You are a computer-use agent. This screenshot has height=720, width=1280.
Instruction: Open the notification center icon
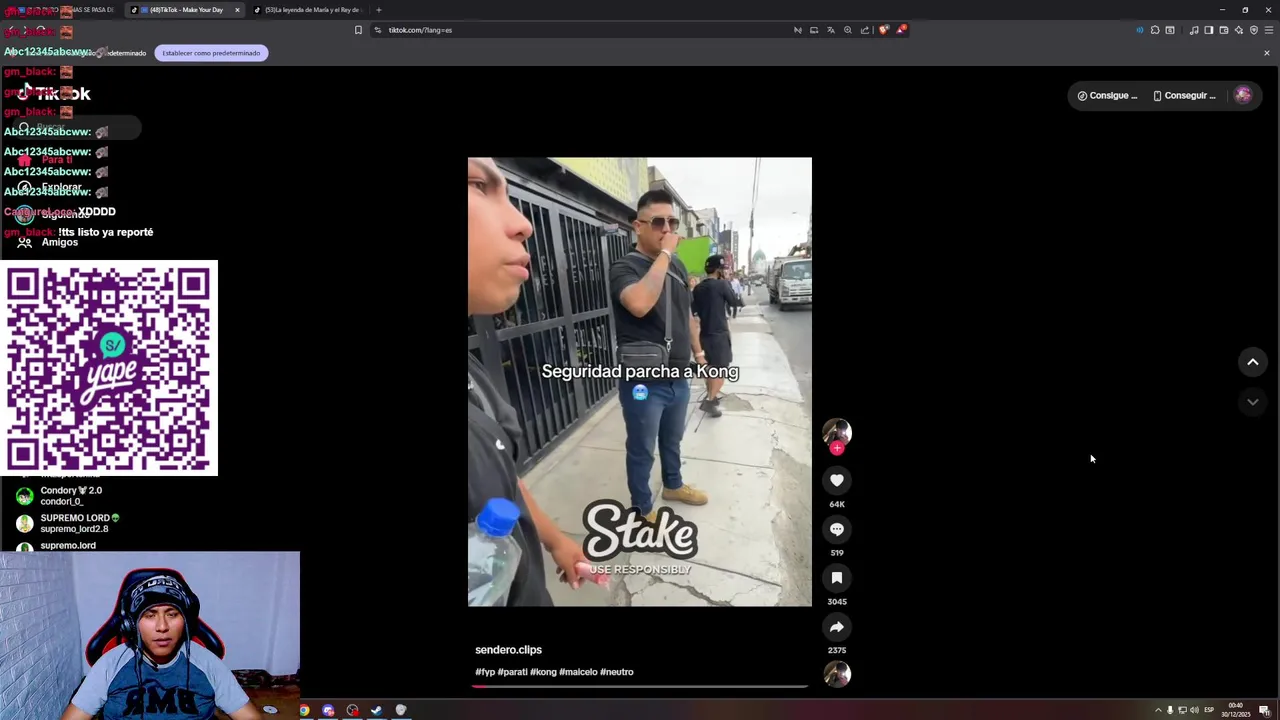pos(1264,710)
